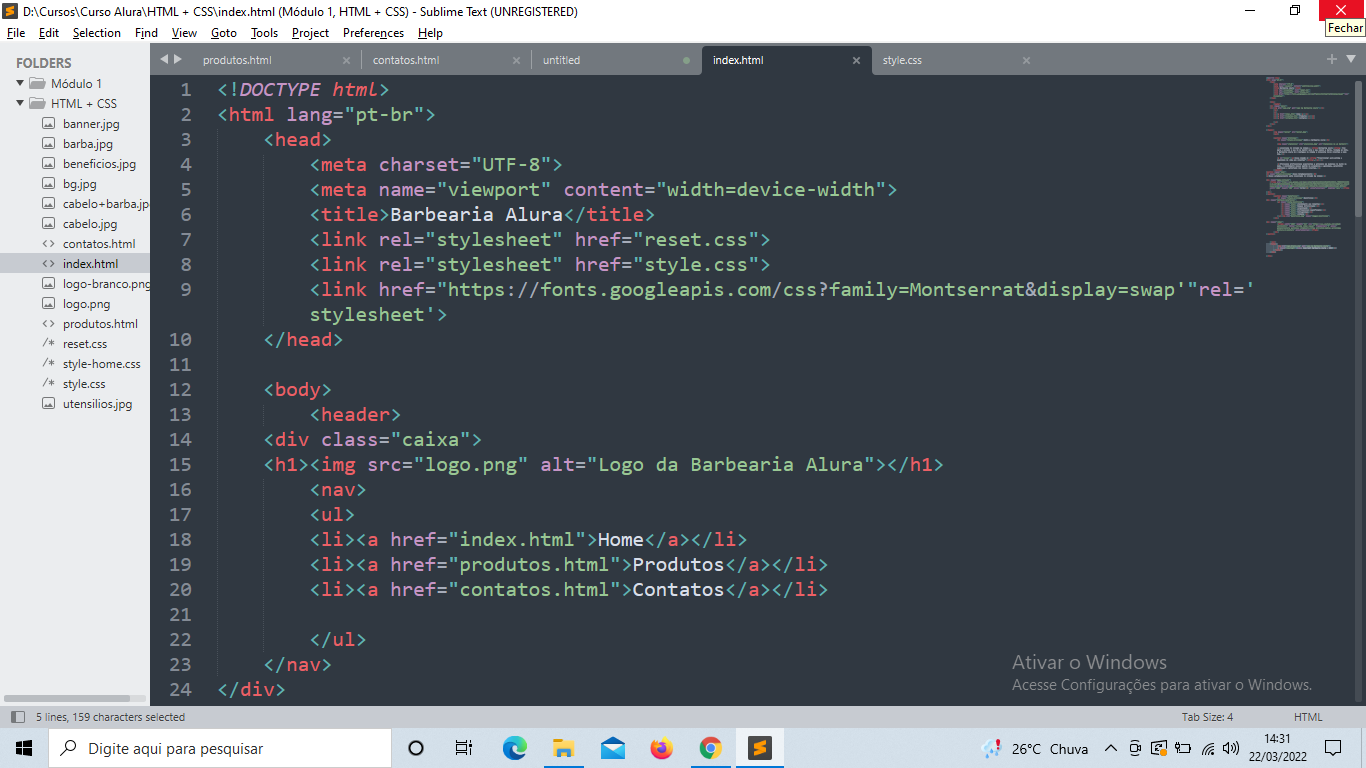Click the taskbar search box
Screen dimensions: 1366x768
pos(220,748)
